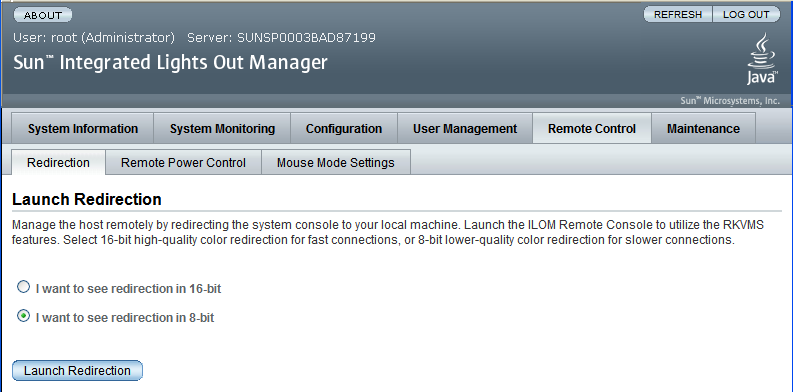Click the 'I want to see redirection in 16-bit' label

tap(128, 289)
